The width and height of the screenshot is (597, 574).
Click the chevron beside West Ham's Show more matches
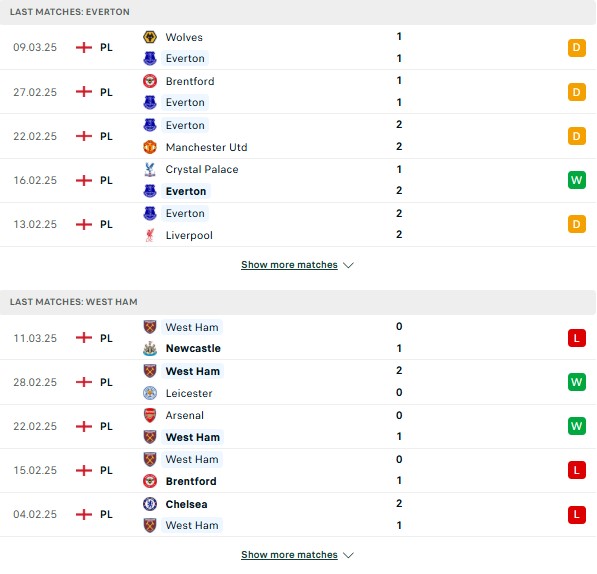(348, 555)
